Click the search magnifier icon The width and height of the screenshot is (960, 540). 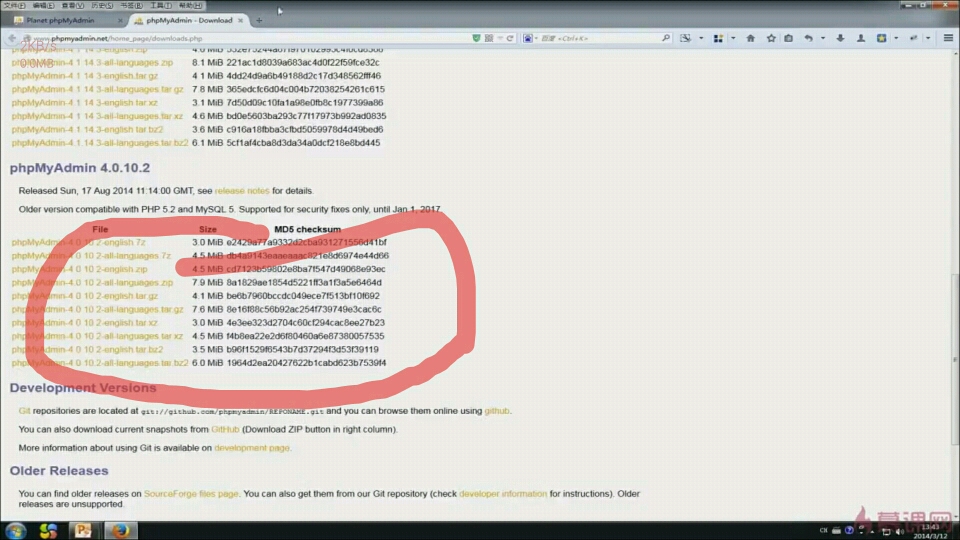tap(666, 38)
